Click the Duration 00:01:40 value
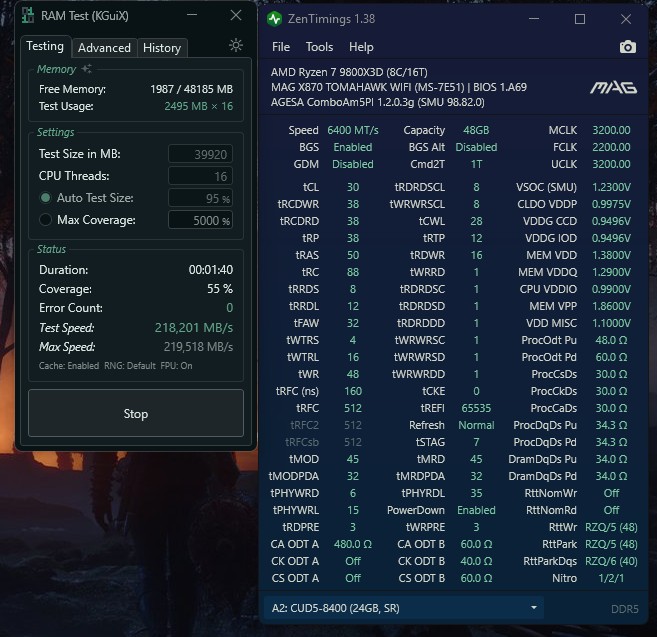This screenshot has width=657, height=637. [211, 269]
